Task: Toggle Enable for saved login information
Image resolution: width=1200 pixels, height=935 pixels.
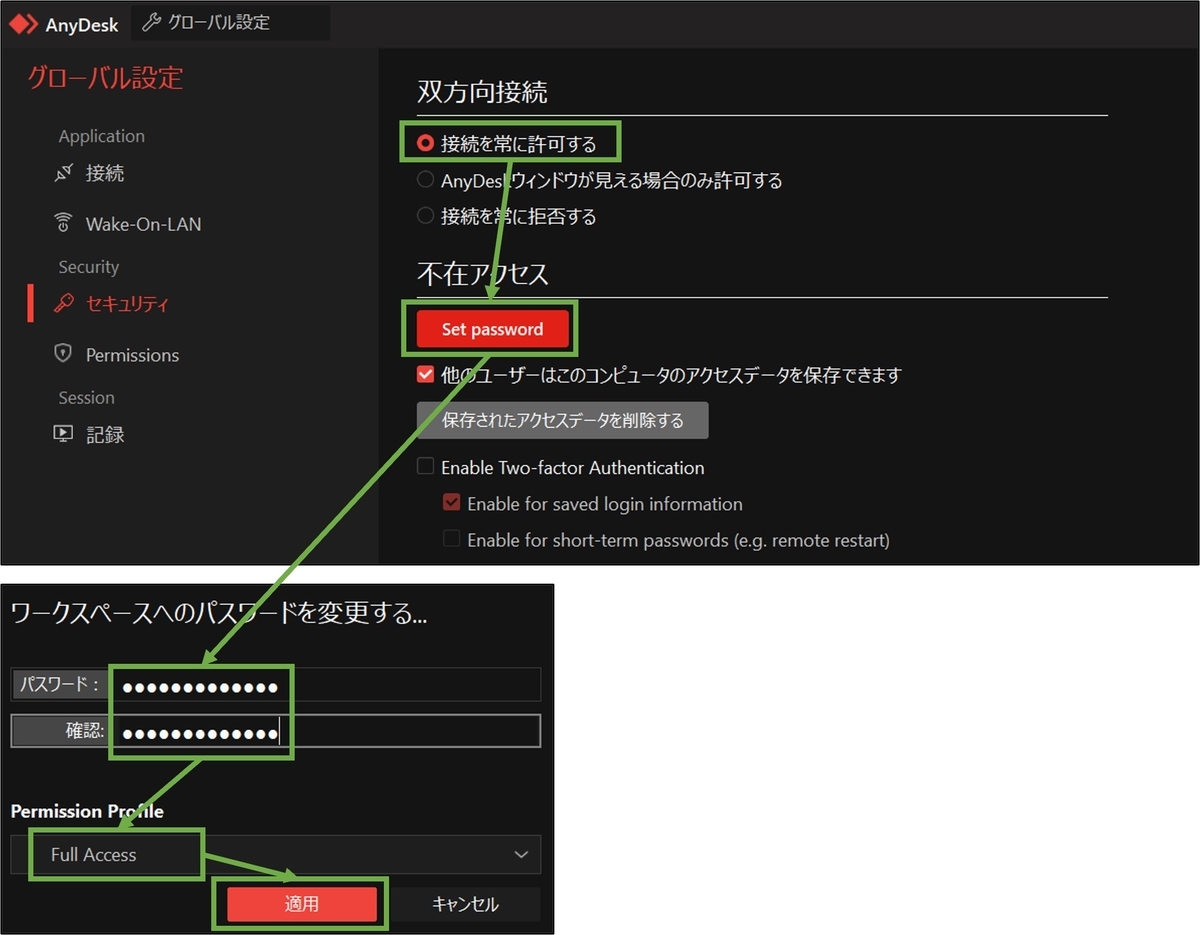Action: (451, 503)
